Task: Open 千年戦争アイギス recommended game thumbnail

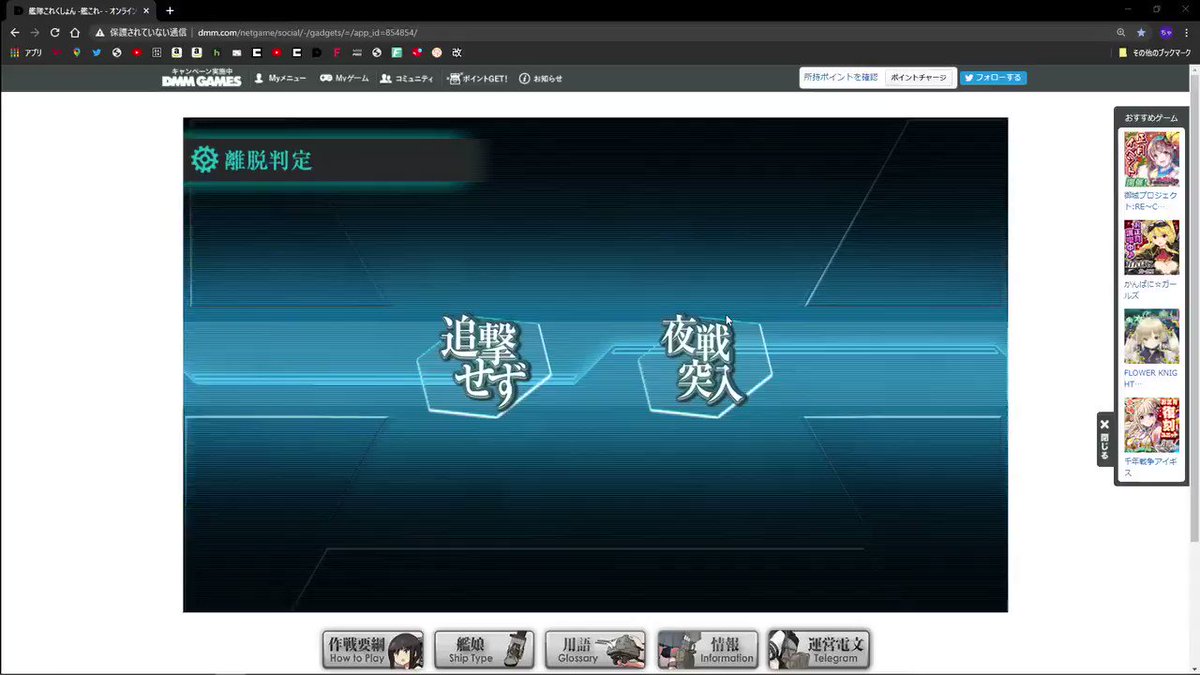Action: [1152, 426]
